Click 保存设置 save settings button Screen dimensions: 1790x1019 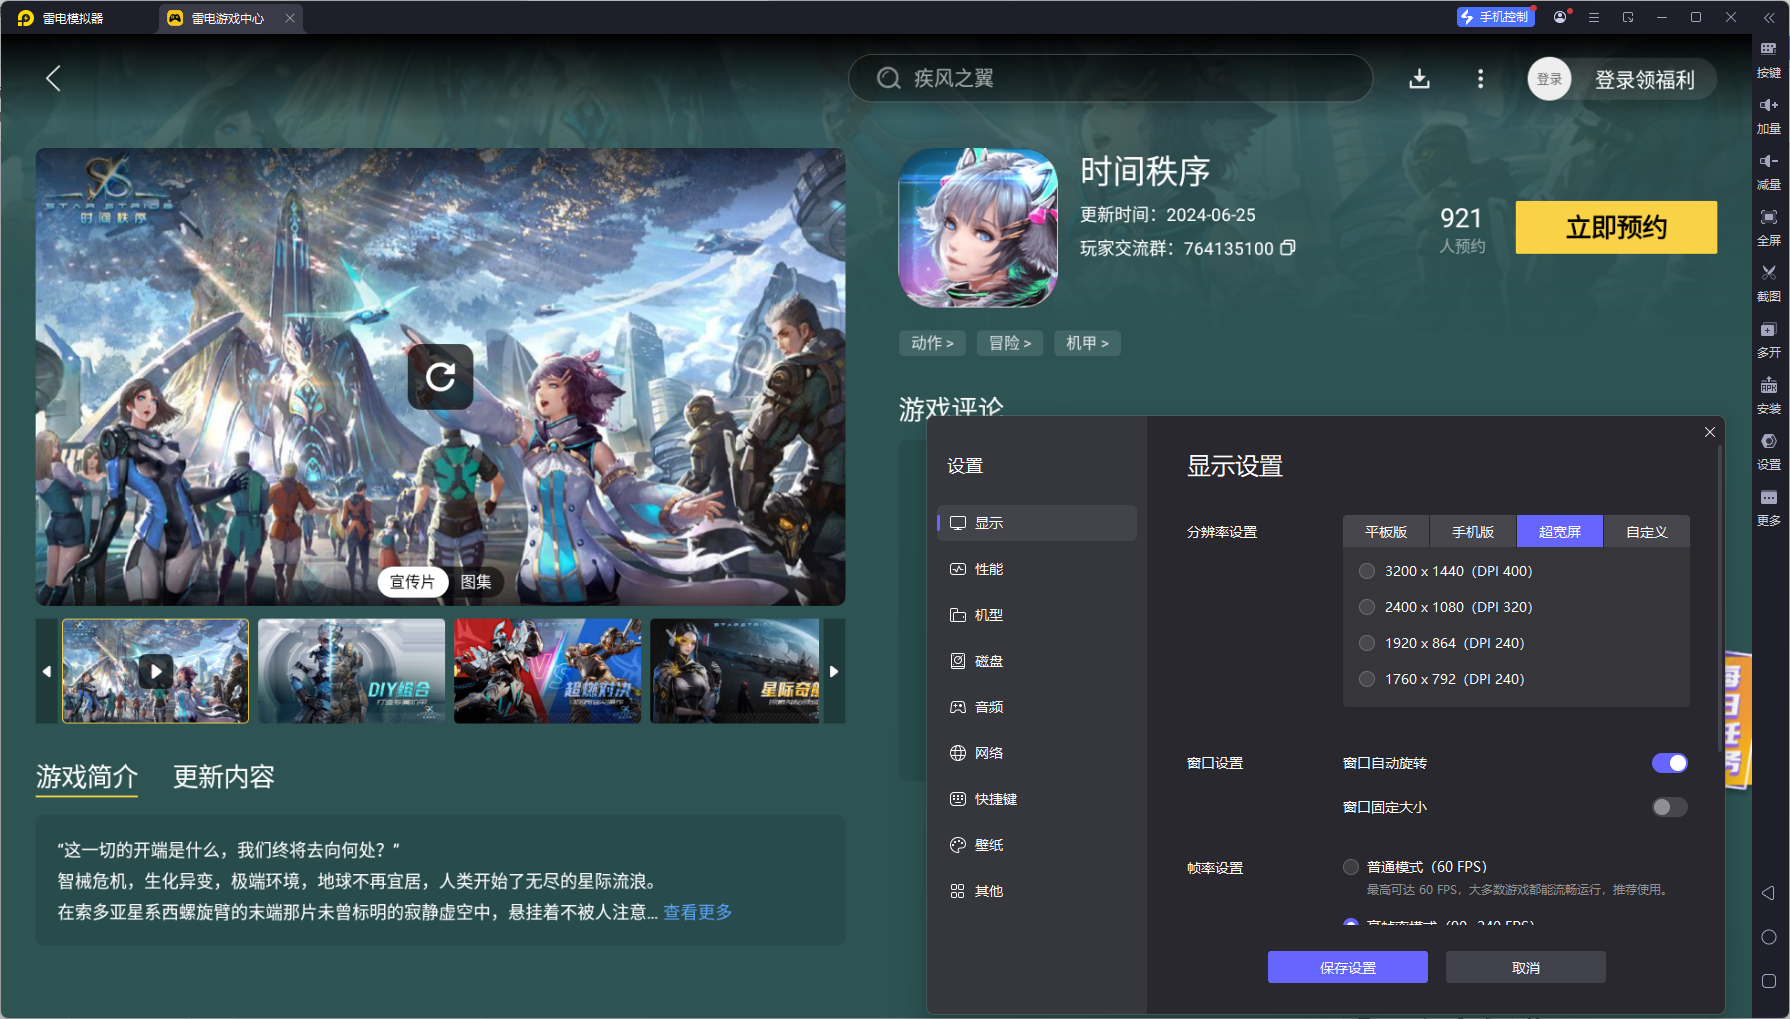point(1347,967)
